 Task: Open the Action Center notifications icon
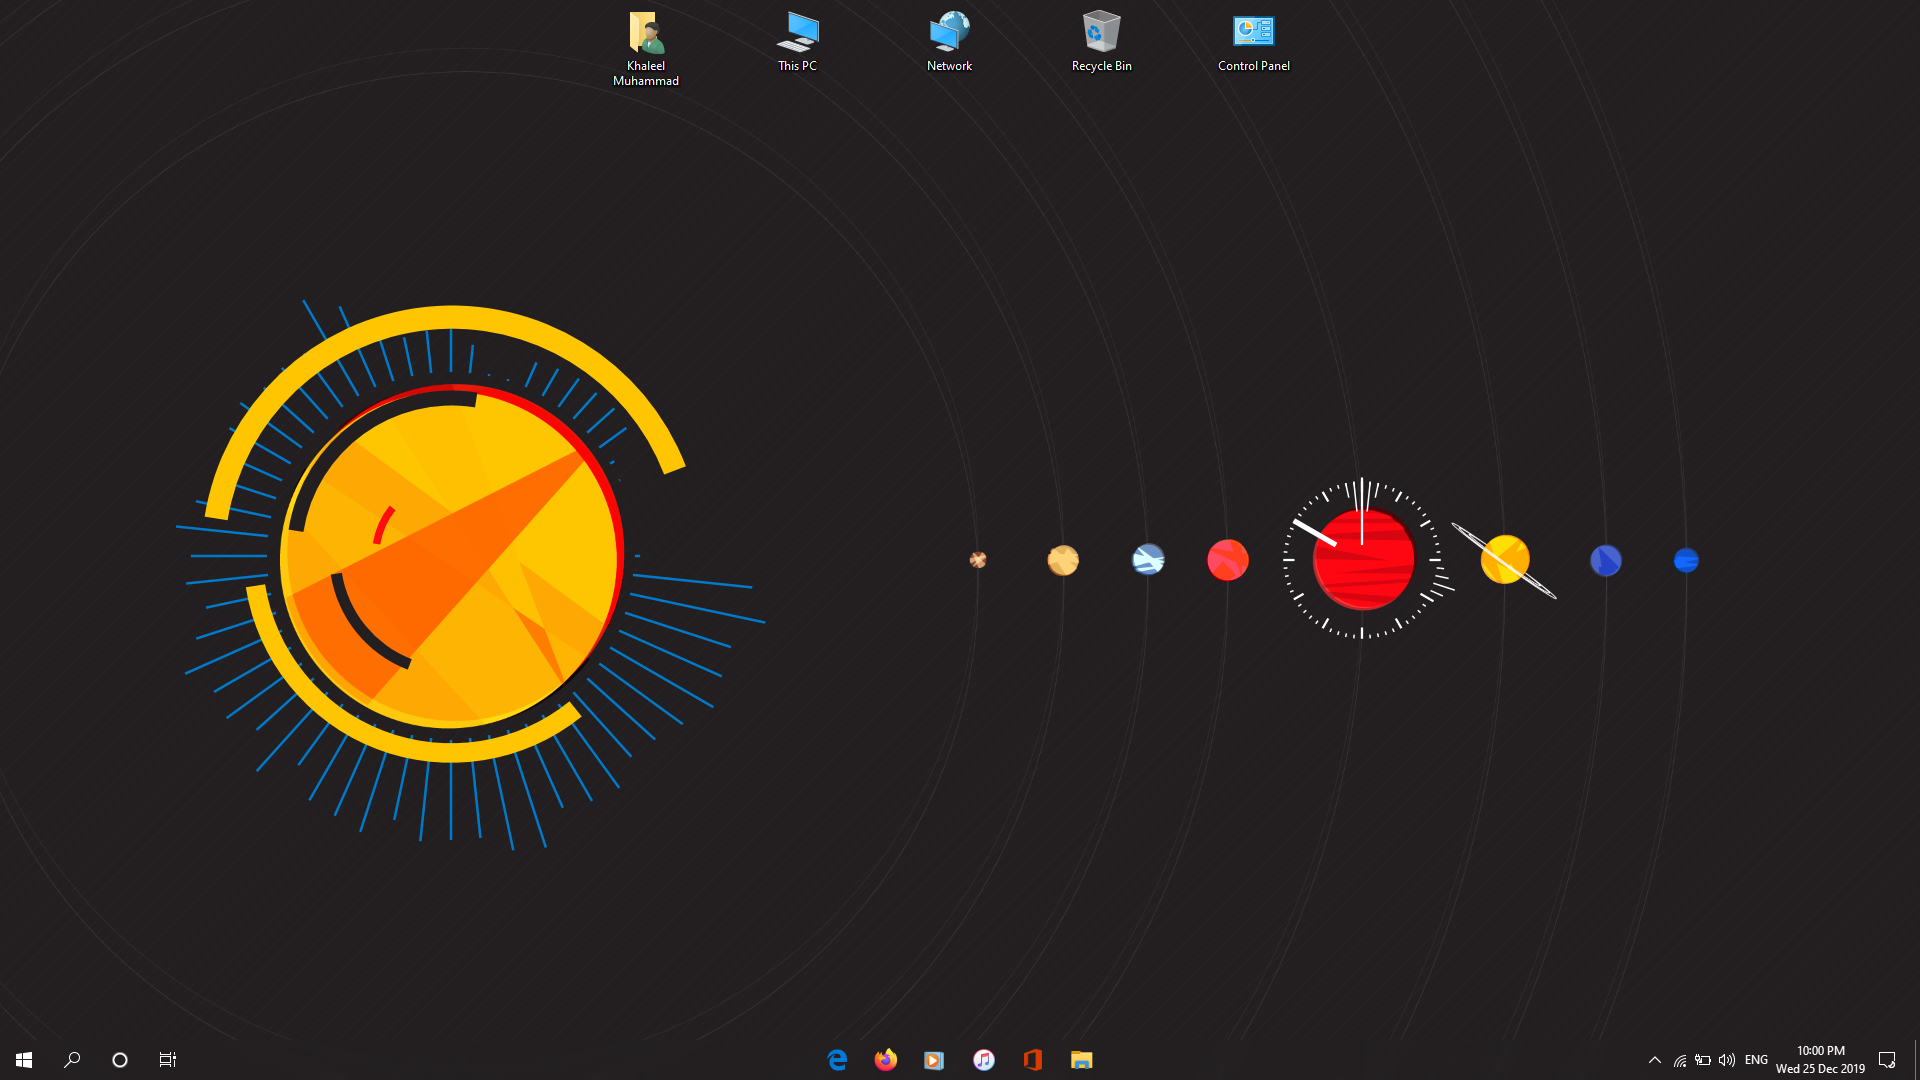point(1887,1059)
